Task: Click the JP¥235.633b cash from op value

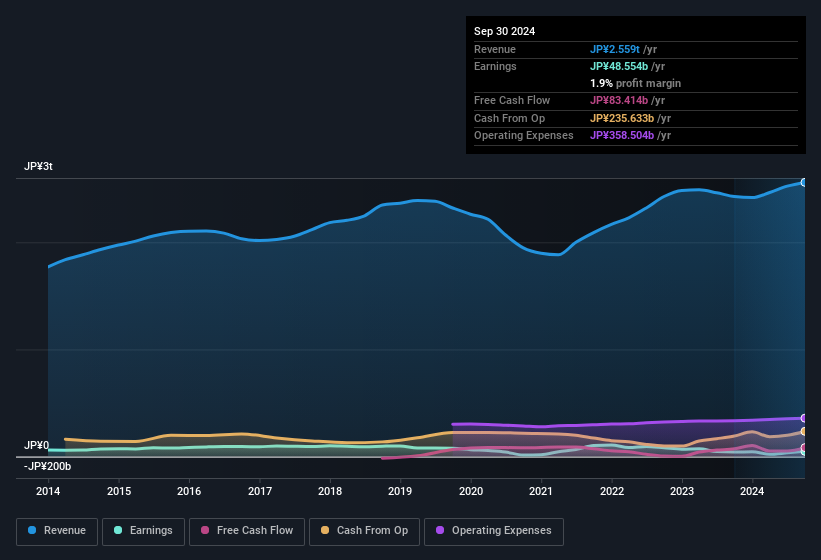Action: click(622, 118)
